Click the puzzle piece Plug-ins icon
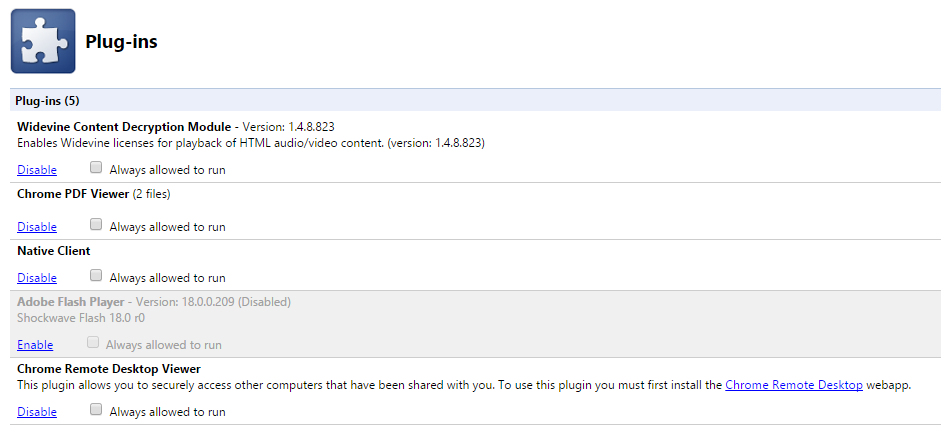Viewport: 941px width, 441px height. [x=43, y=41]
